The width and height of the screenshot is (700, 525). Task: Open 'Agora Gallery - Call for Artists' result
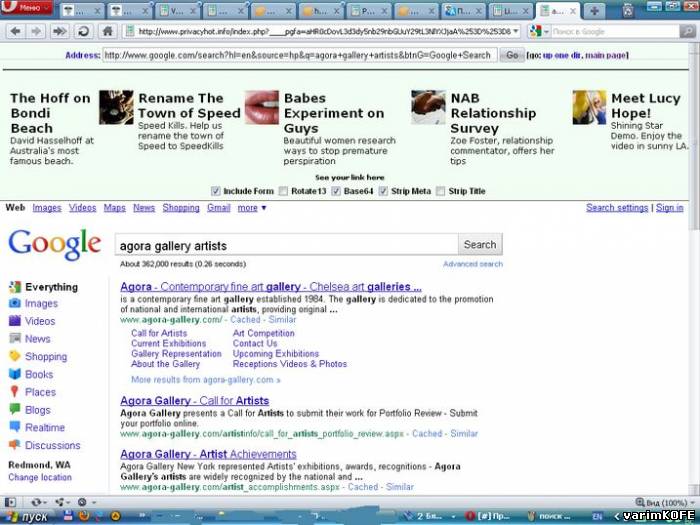(195, 400)
